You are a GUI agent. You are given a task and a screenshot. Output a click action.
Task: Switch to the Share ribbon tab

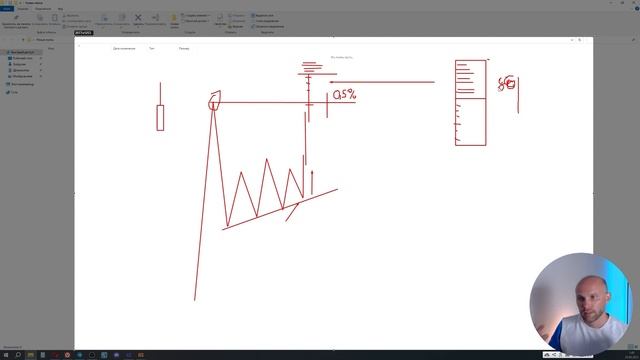43,9
